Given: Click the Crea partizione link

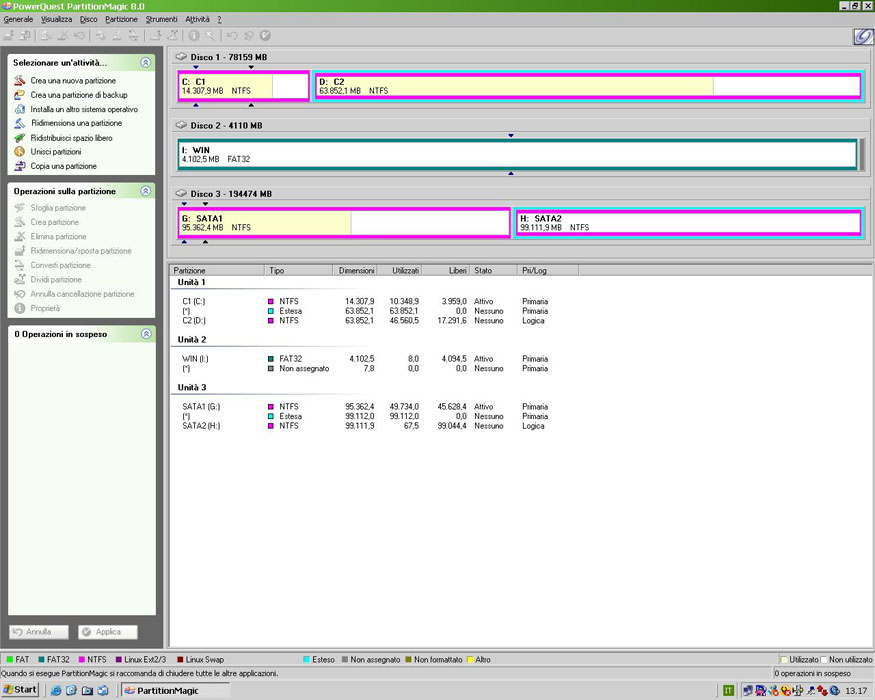Looking at the screenshot, I should click(55, 222).
